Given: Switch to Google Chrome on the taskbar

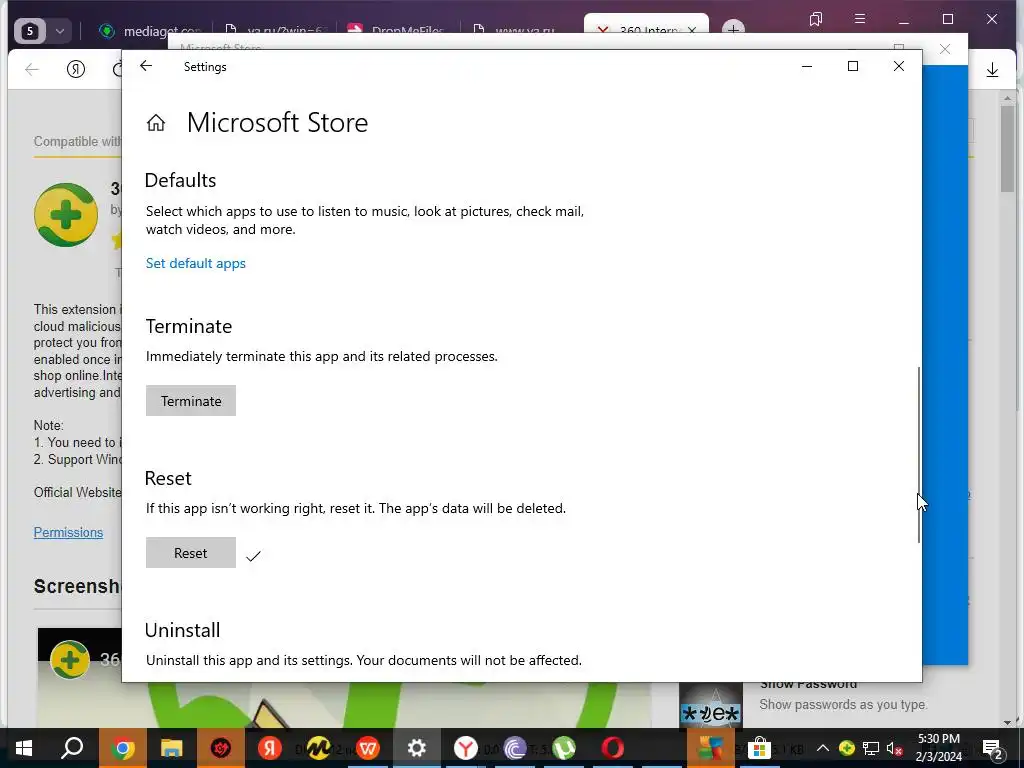Looking at the screenshot, I should 122,748.
